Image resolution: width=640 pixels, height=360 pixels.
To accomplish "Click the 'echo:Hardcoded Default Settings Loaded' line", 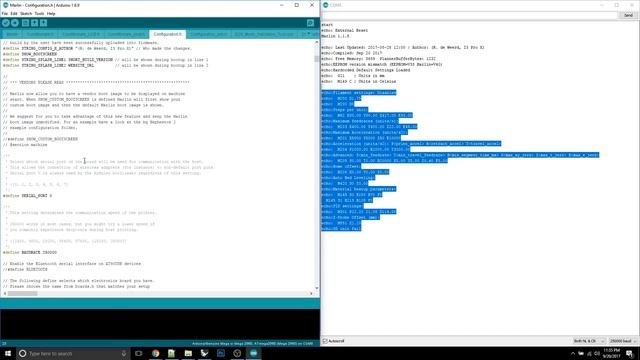I will click(x=366, y=70).
